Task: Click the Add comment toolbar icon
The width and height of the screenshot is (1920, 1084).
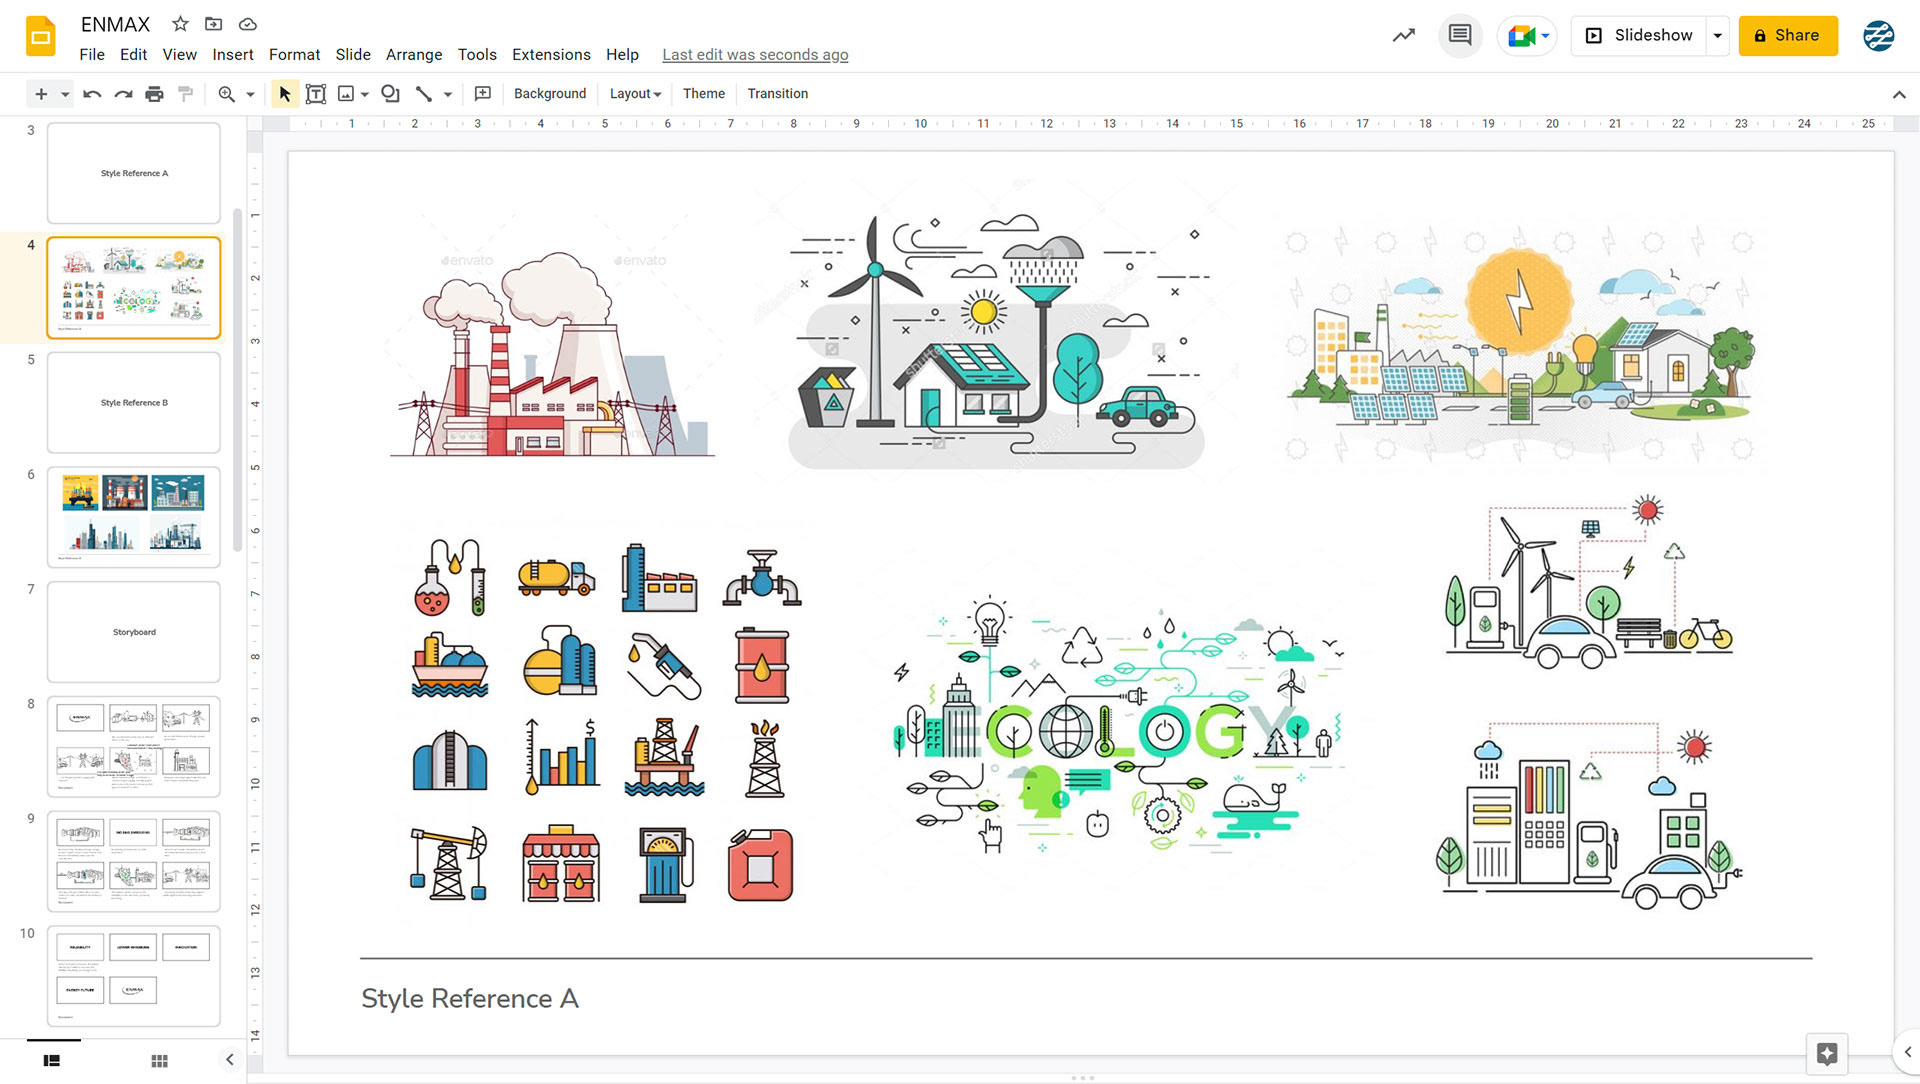Action: point(482,94)
